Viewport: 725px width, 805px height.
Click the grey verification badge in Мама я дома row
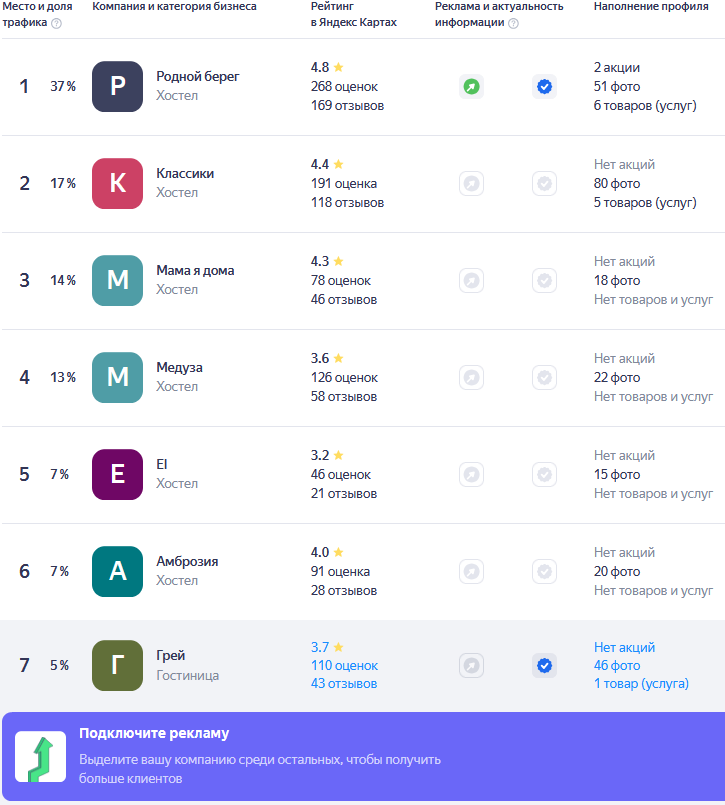(544, 280)
